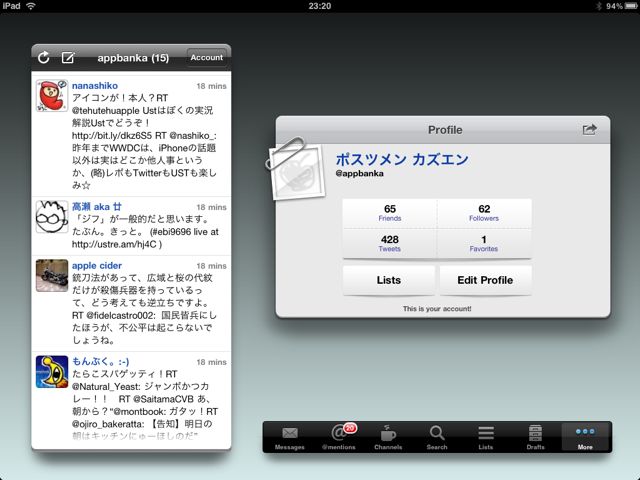The width and height of the screenshot is (640, 480).
Task: Tap the Edit Profile button
Action: pyautogui.click(x=485, y=280)
